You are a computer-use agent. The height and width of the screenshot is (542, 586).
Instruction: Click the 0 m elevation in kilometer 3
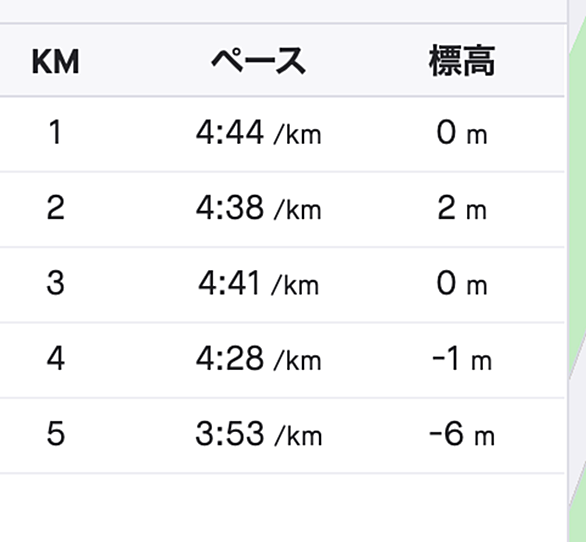coord(462,284)
